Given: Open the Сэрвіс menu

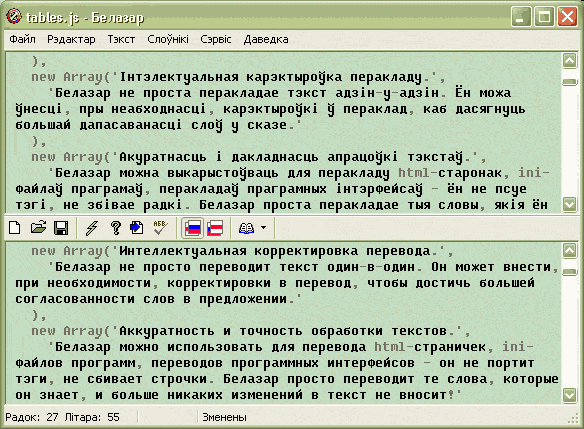Looking at the screenshot, I should tap(216, 39).
